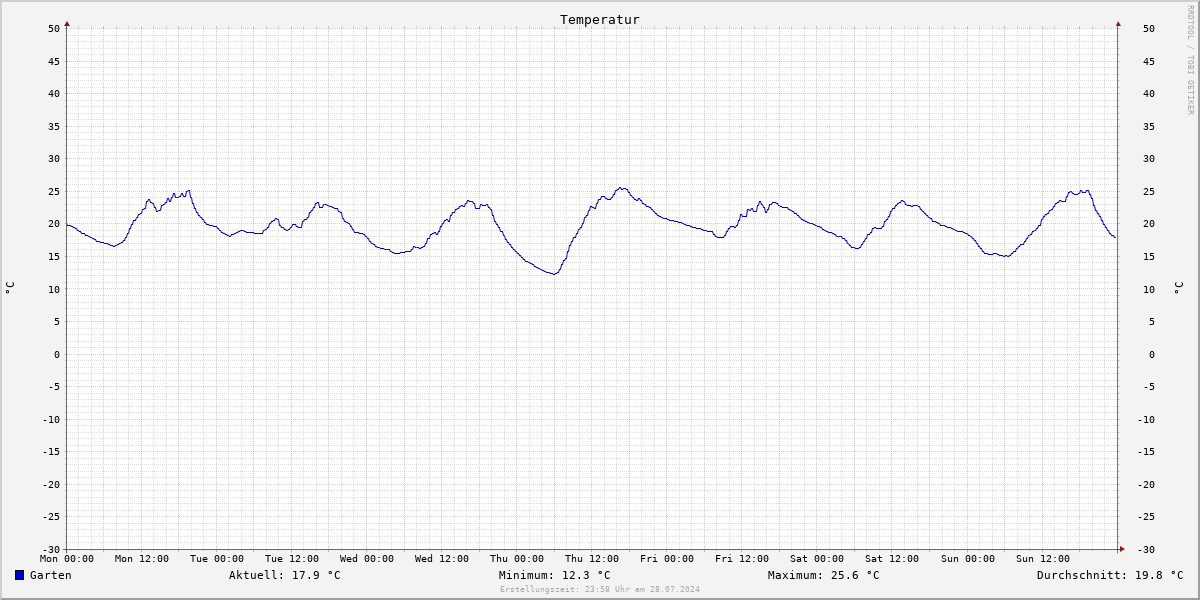This screenshot has height=600, width=1200.
Task: Click the Tue 00:00 time axis label
Action: point(217,559)
